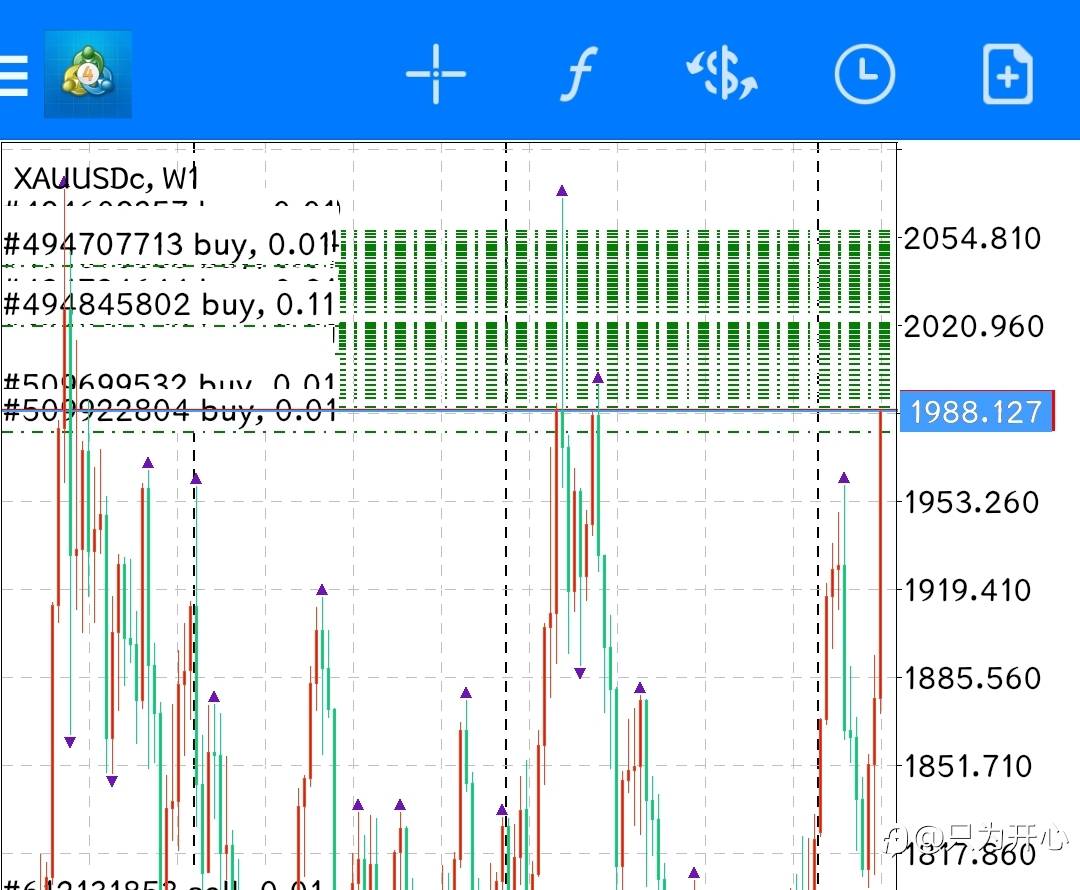This screenshot has width=1080, height=890.
Task: Tap order label #494707713 buy
Action: 166,244
